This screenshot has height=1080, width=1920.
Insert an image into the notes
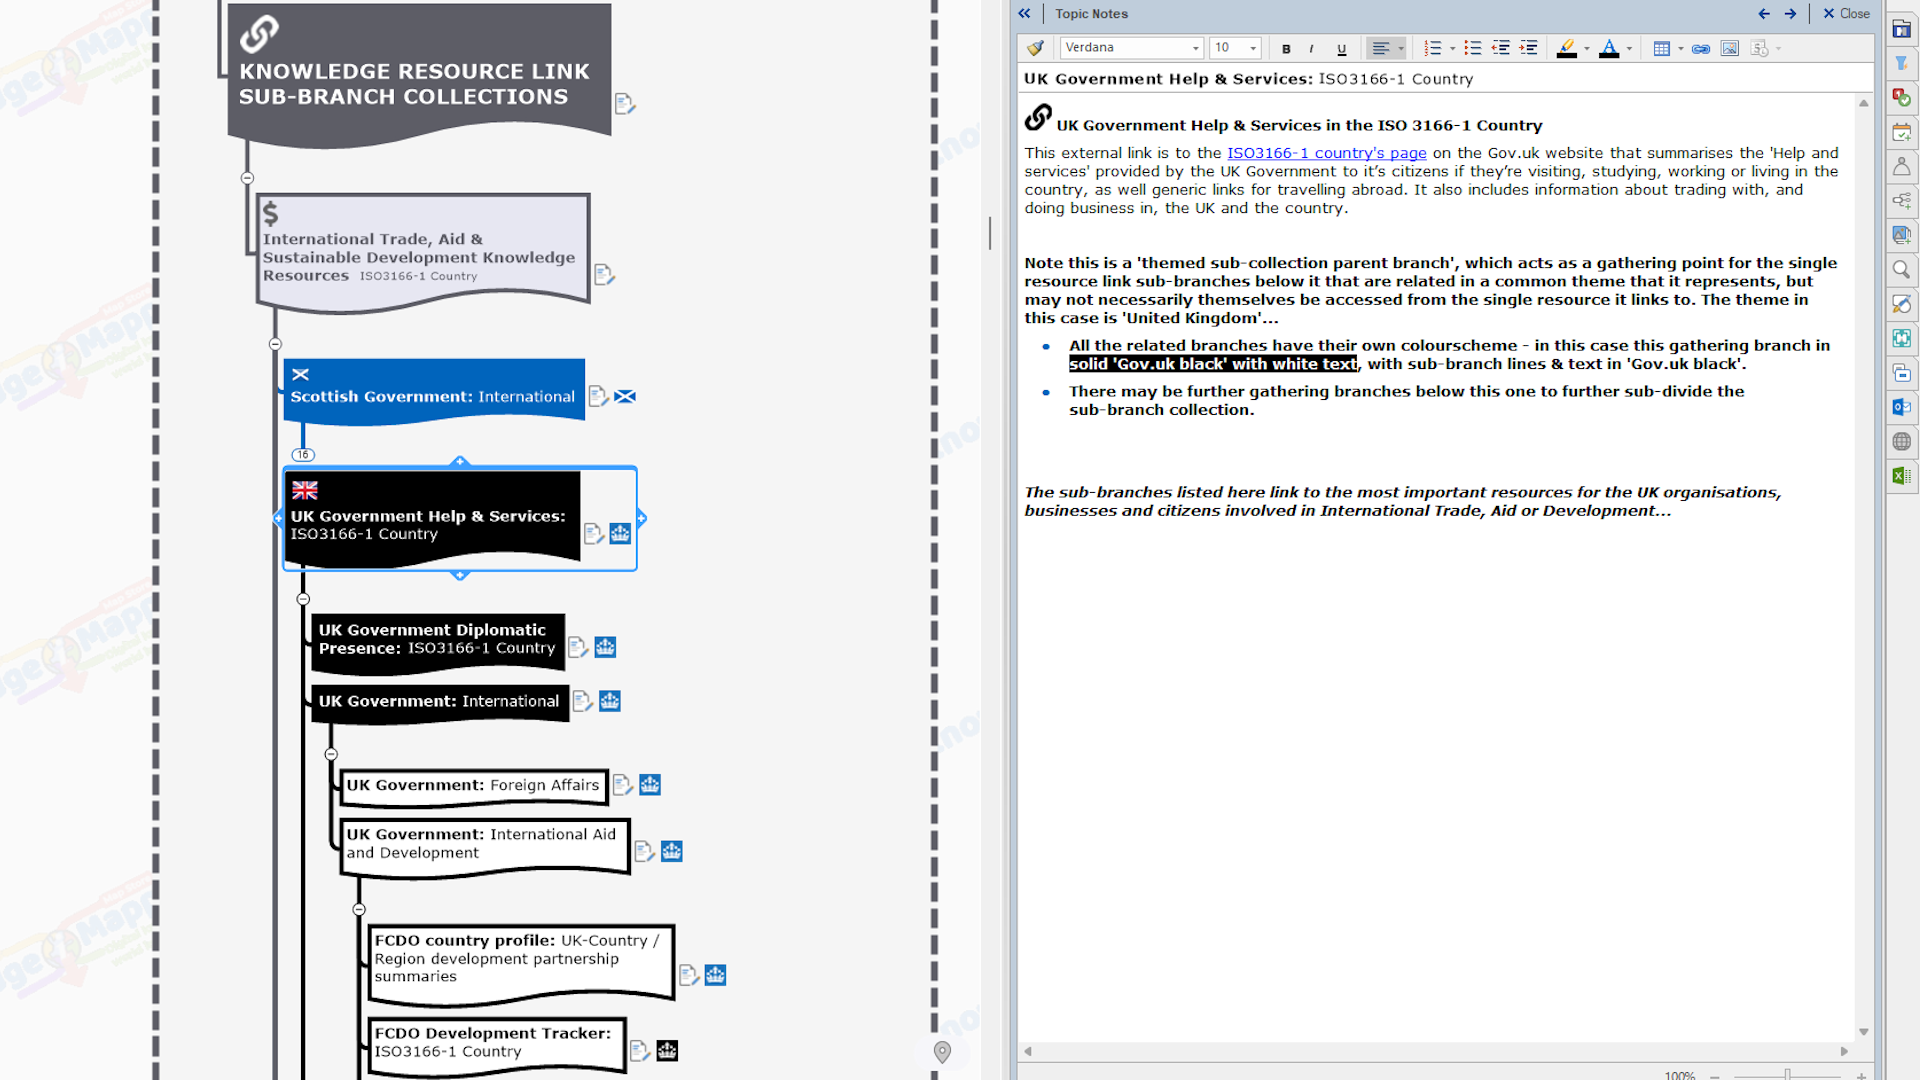[1729, 48]
